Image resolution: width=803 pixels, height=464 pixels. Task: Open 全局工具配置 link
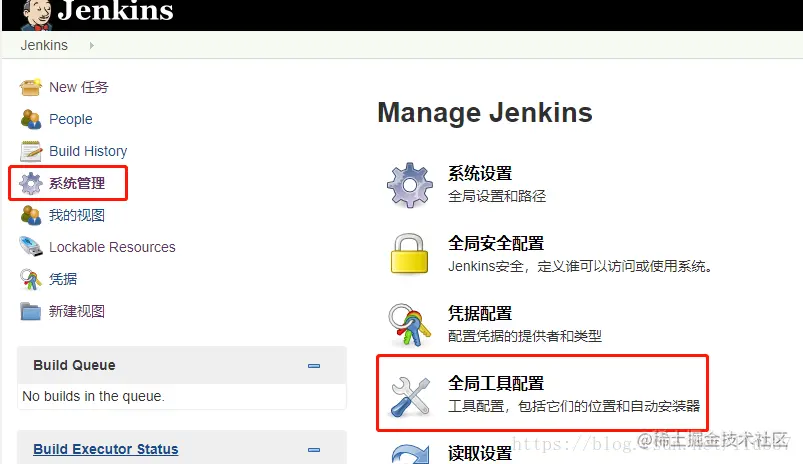(496, 383)
